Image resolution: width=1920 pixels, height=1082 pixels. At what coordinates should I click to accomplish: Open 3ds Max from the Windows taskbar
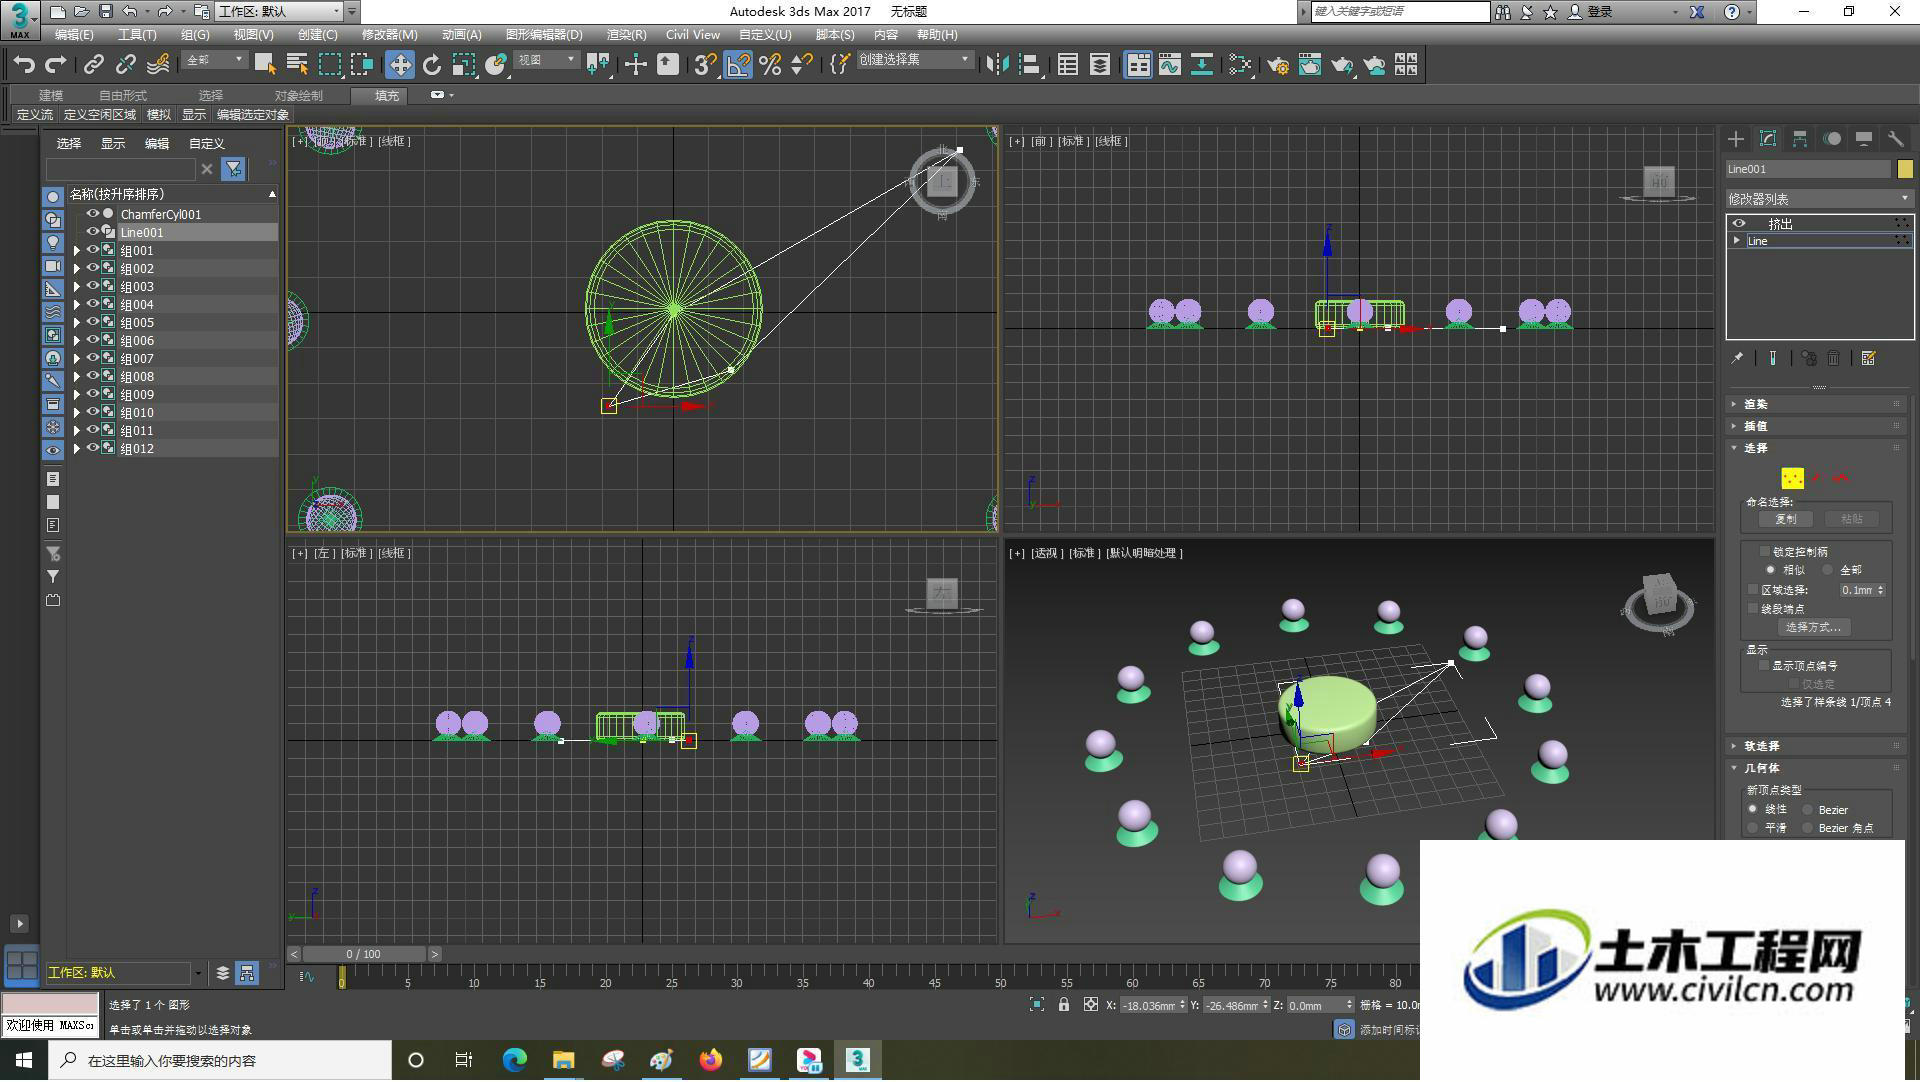(x=857, y=1060)
